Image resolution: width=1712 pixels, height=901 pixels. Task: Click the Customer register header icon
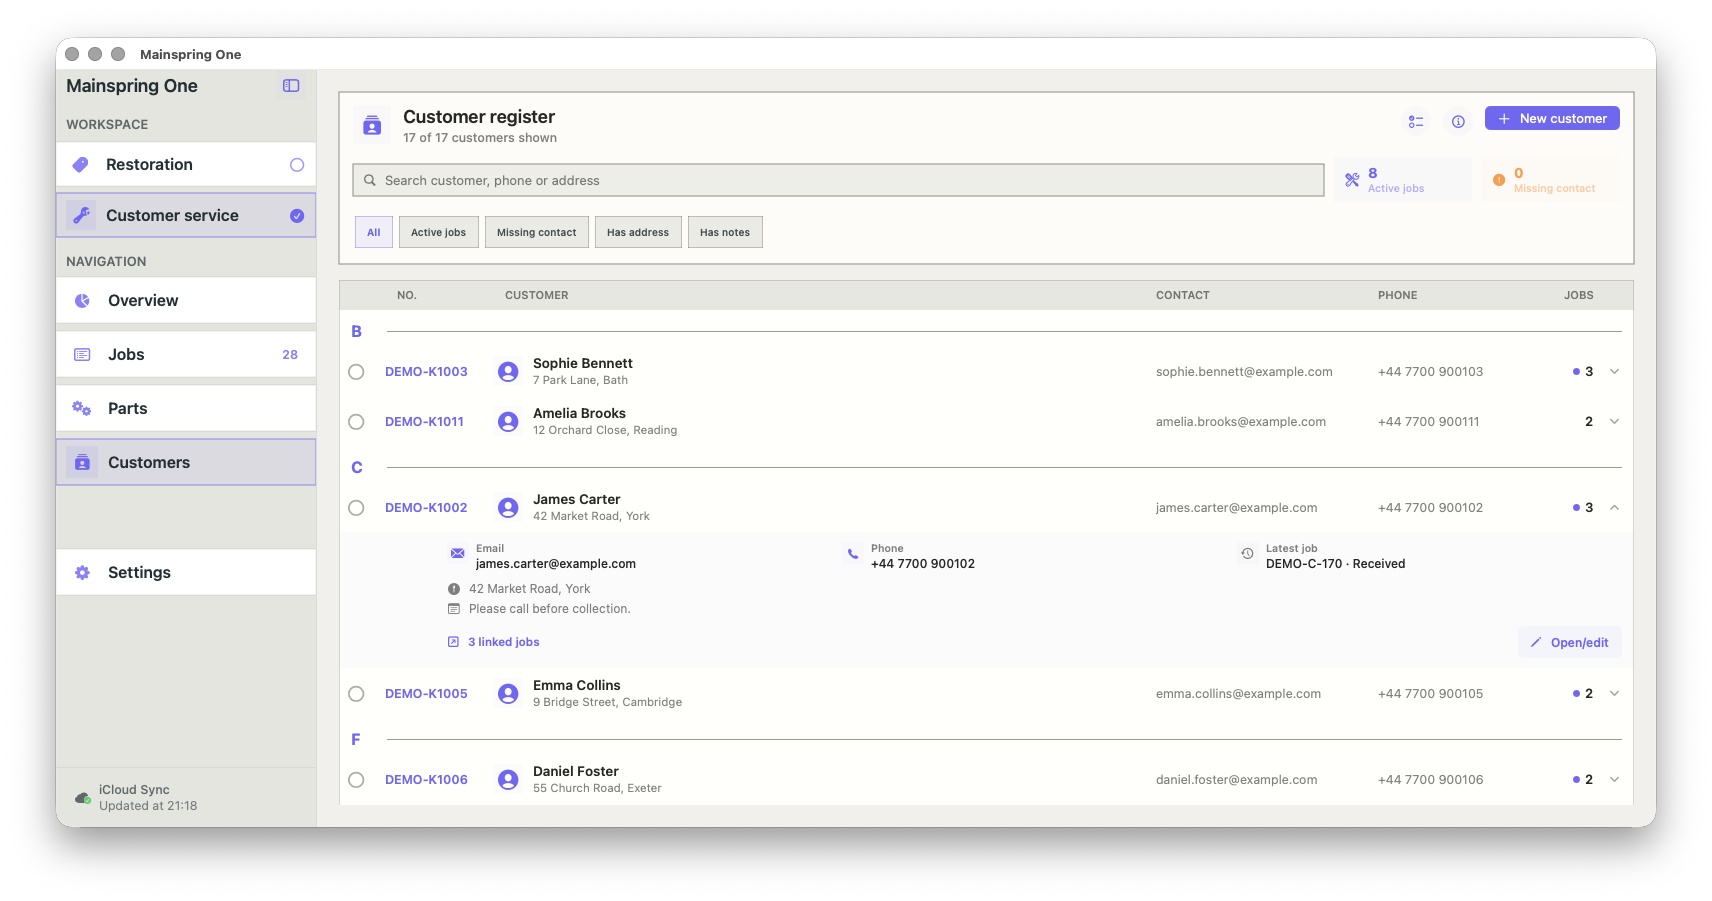(x=372, y=126)
